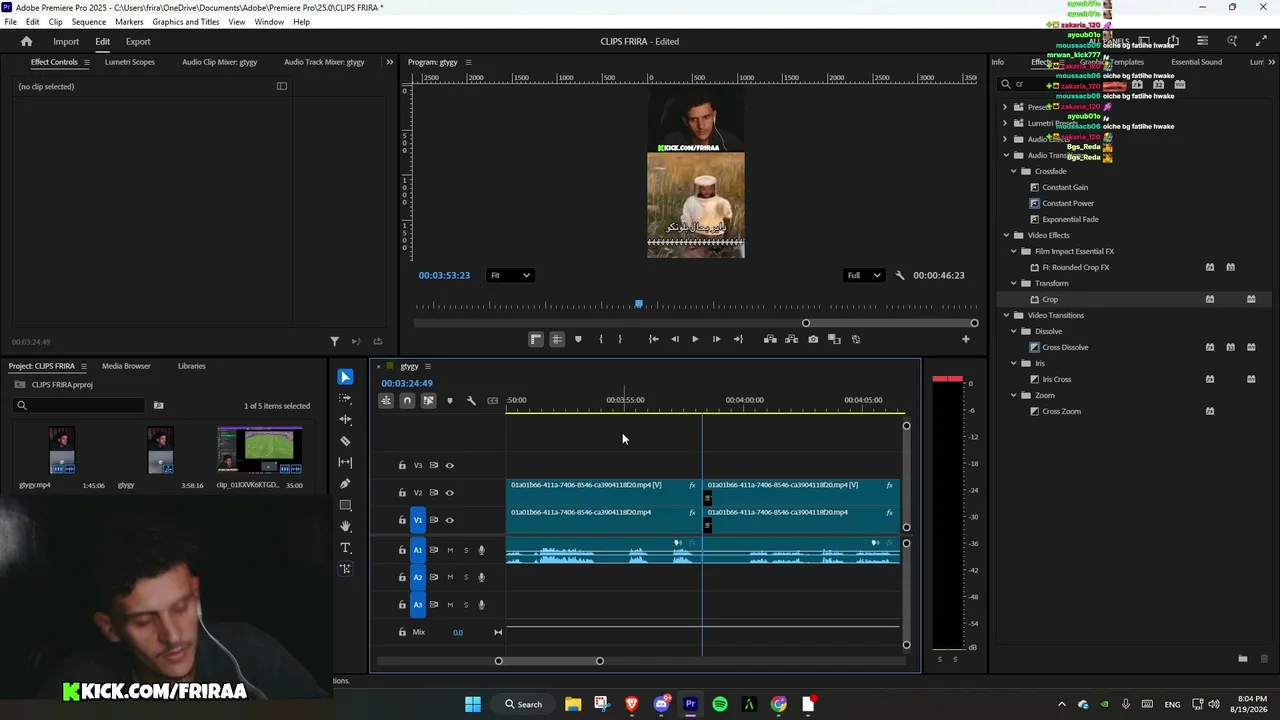Toggle Linked Selection in timeline
1280x720 pixels.
428,401
